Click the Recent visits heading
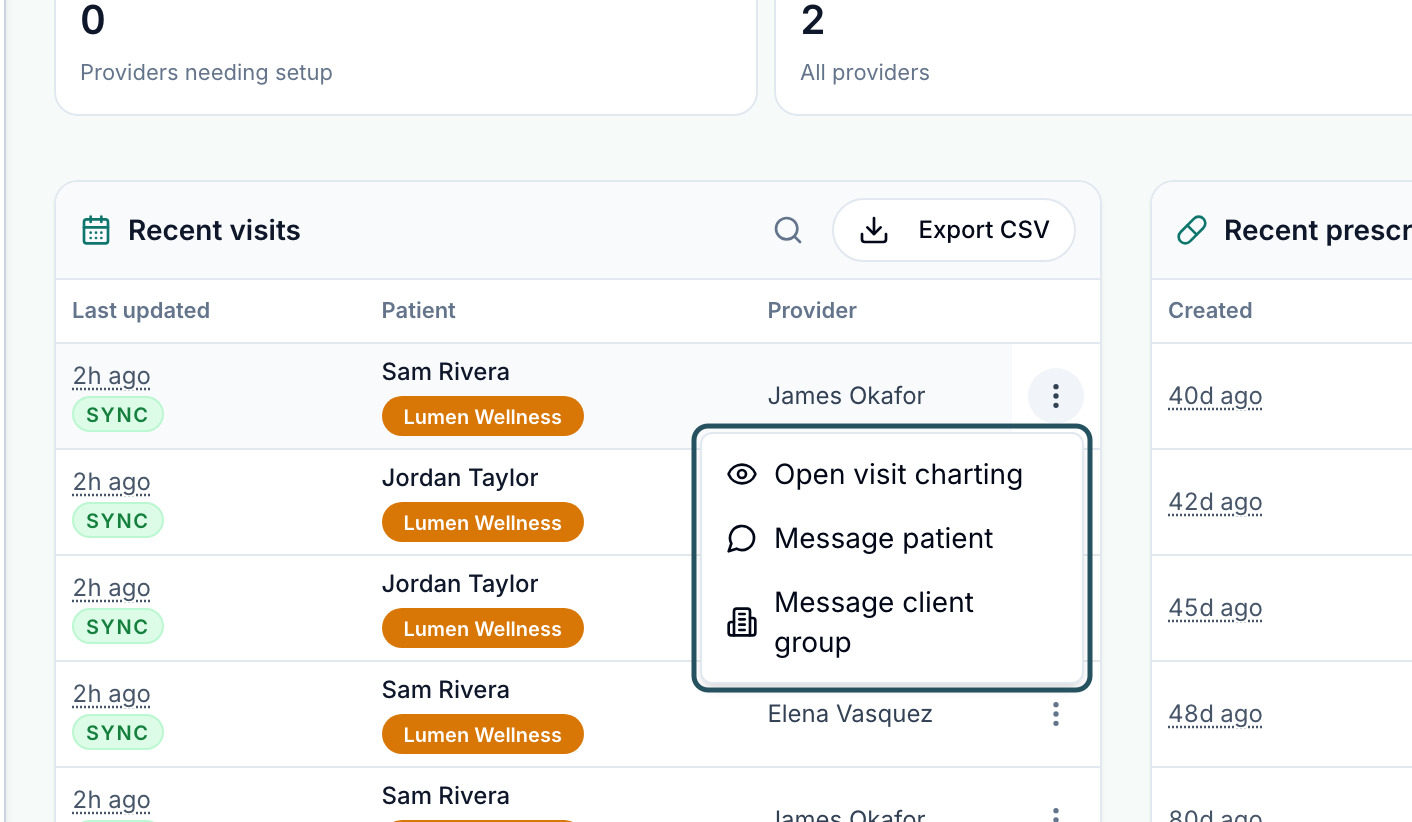The height and width of the screenshot is (822, 1412). coord(214,231)
